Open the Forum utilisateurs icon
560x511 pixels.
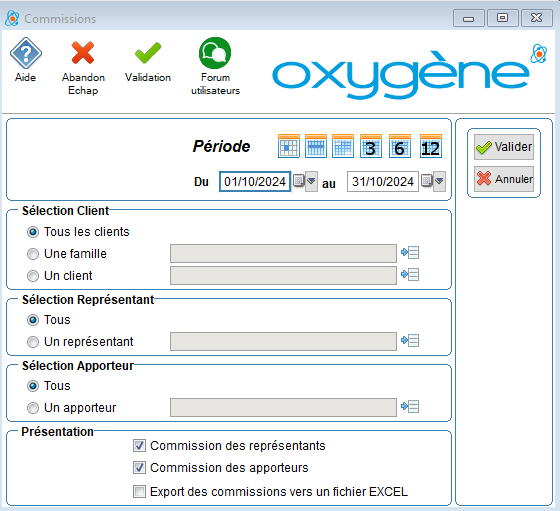(x=215, y=53)
